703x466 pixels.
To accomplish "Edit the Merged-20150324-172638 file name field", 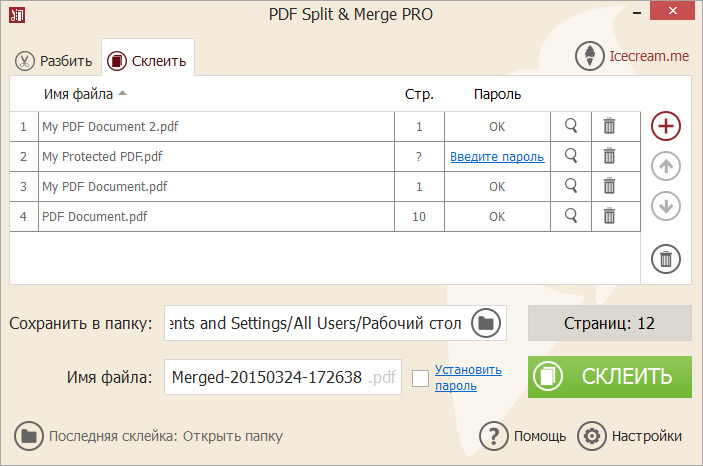I will (283, 377).
